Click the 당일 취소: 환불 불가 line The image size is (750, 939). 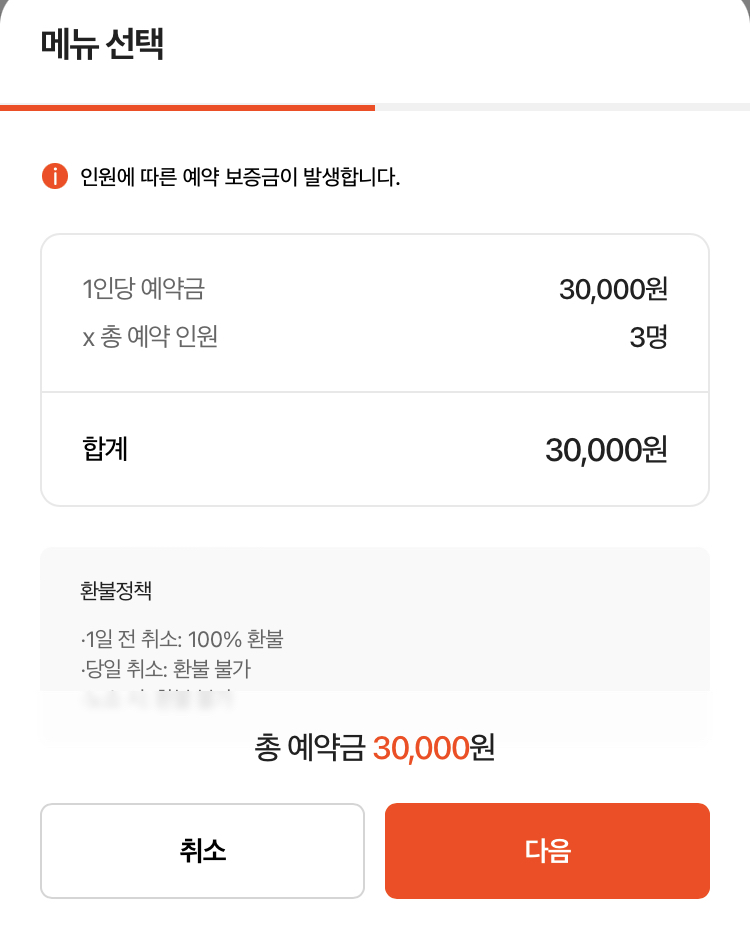click(166, 668)
